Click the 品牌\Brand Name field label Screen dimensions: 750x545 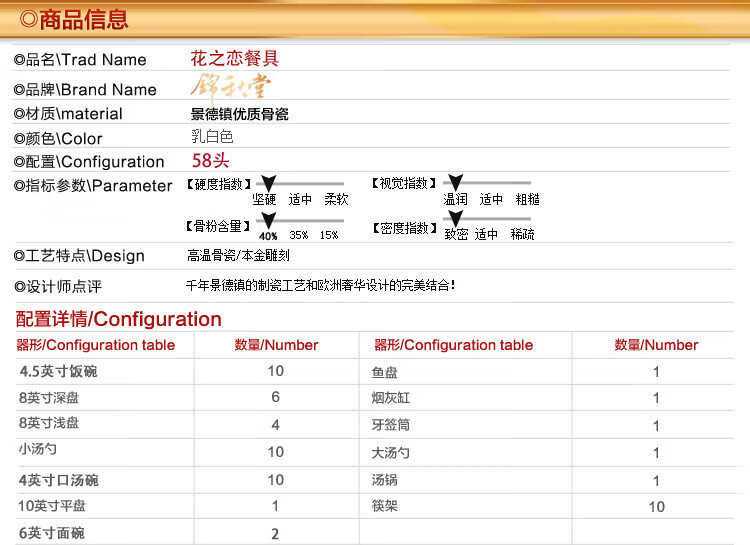click(85, 89)
